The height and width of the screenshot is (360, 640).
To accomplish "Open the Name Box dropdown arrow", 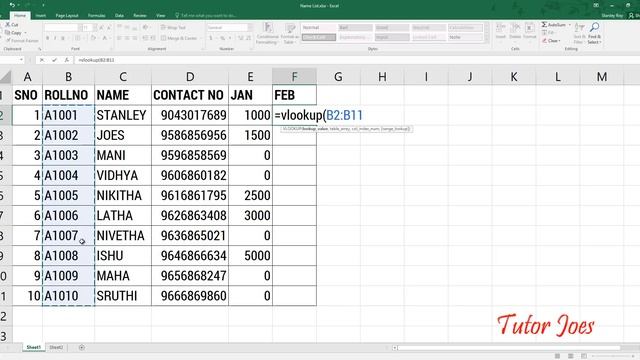I will point(21,60).
